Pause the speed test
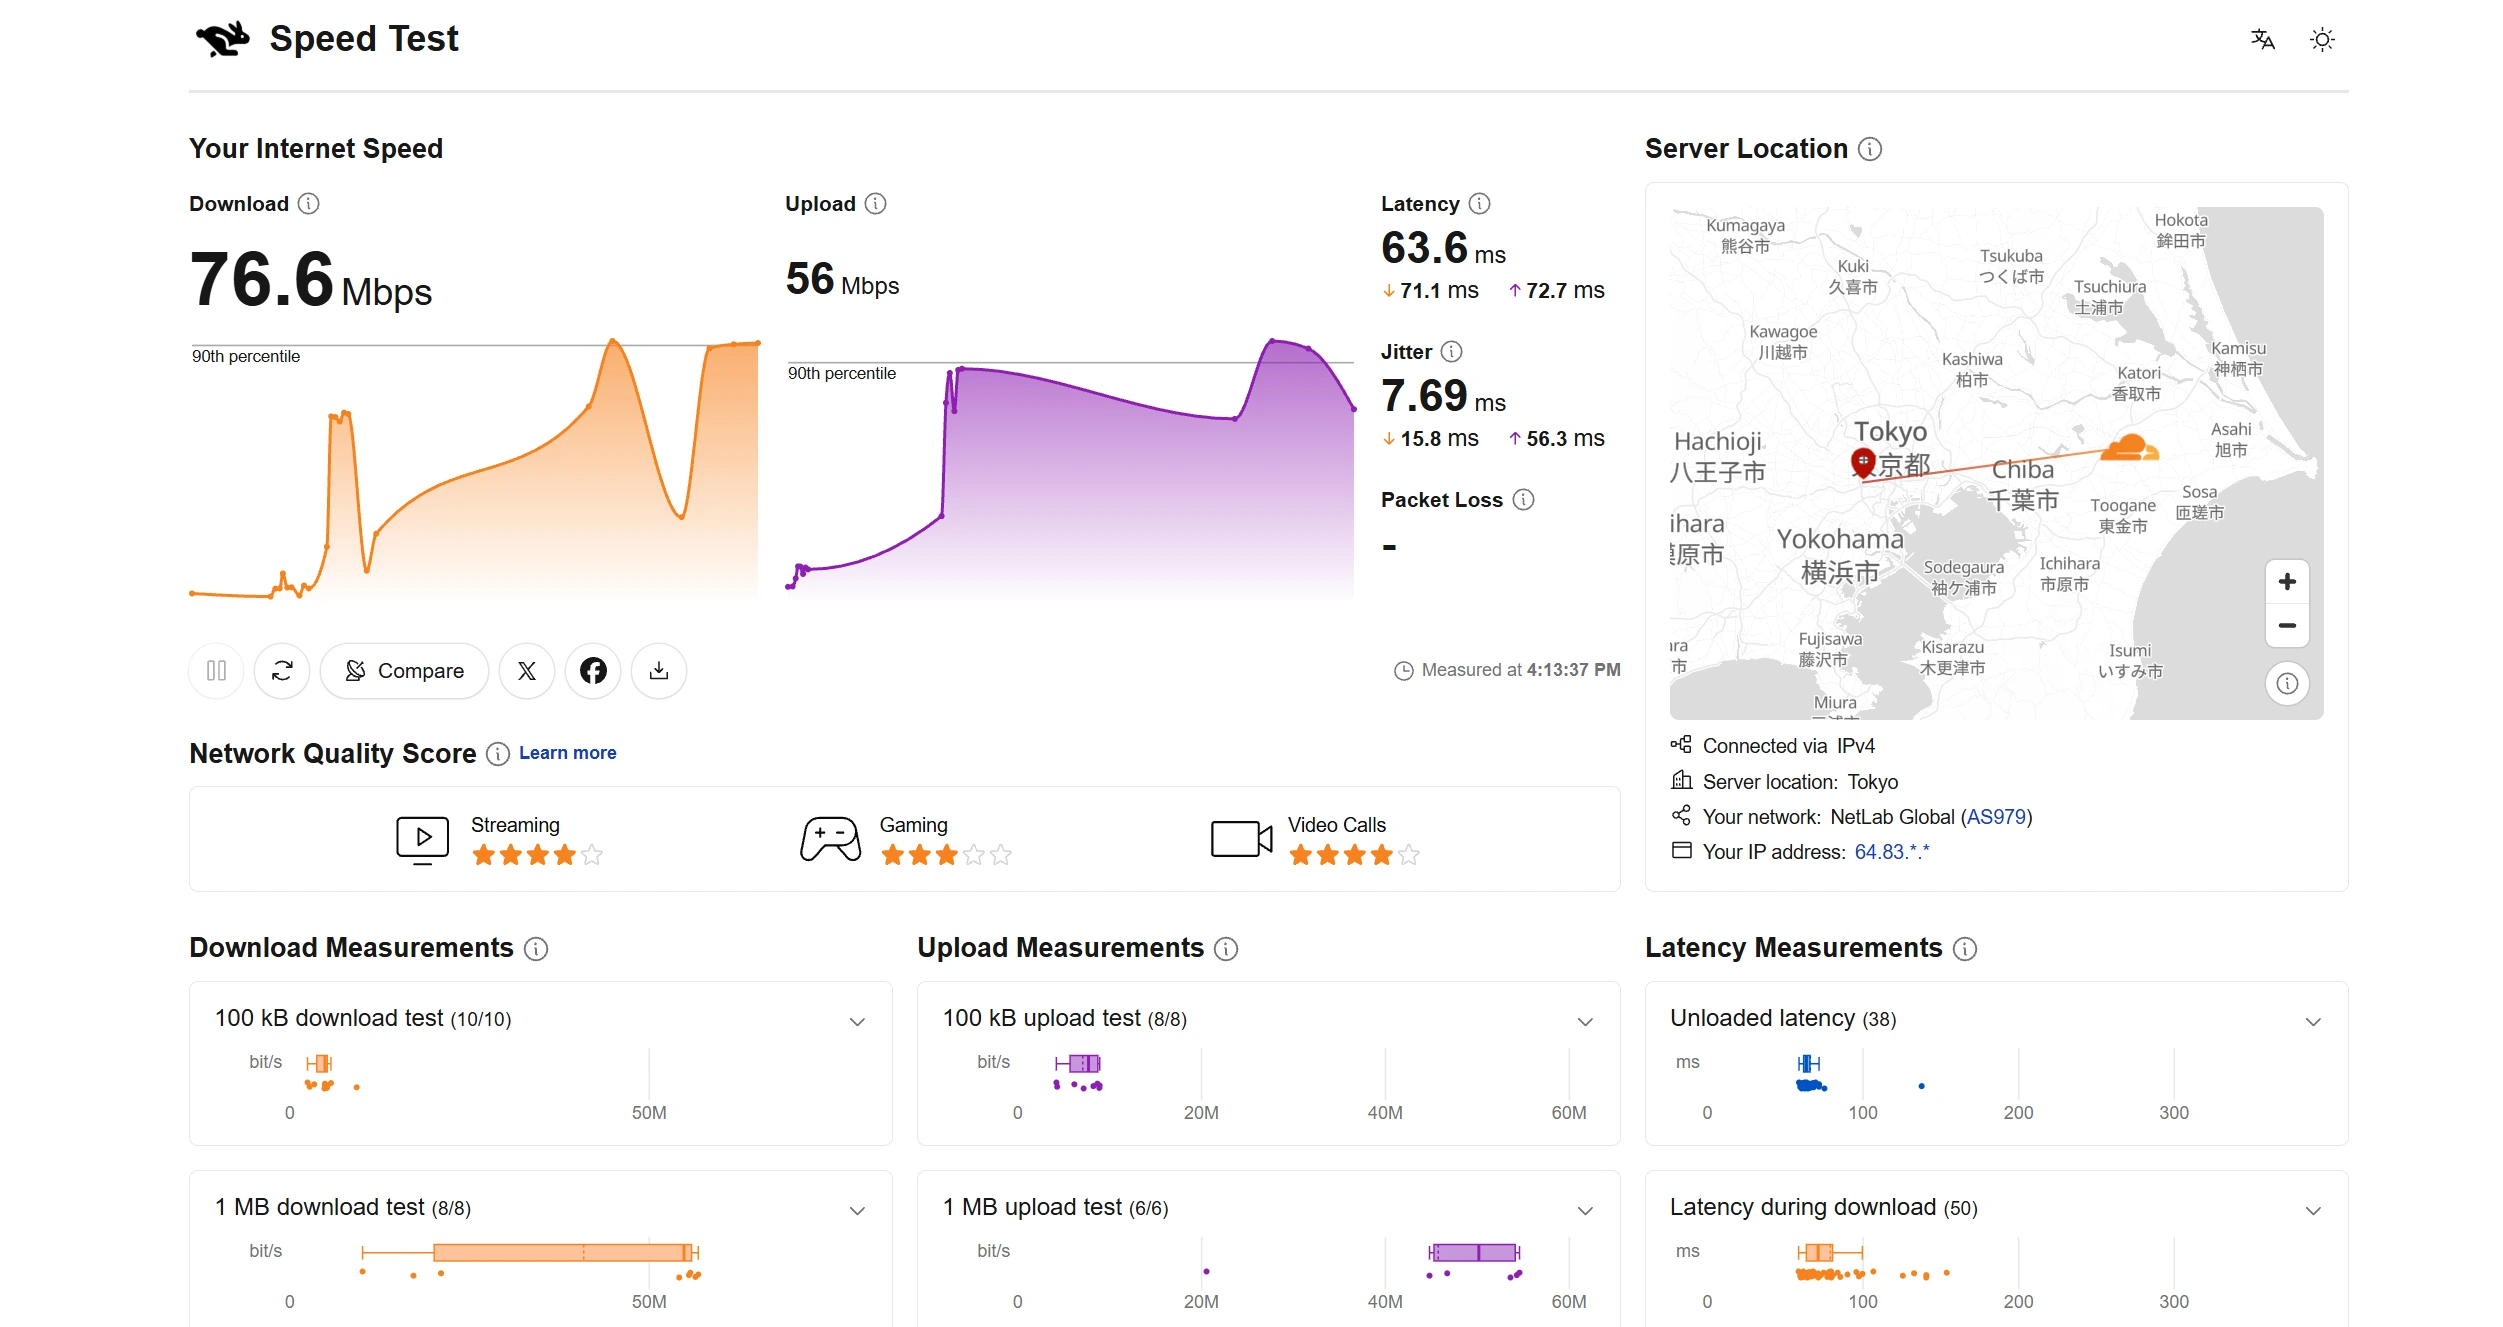Viewport: 2503px width, 1327px height. [216, 670]
